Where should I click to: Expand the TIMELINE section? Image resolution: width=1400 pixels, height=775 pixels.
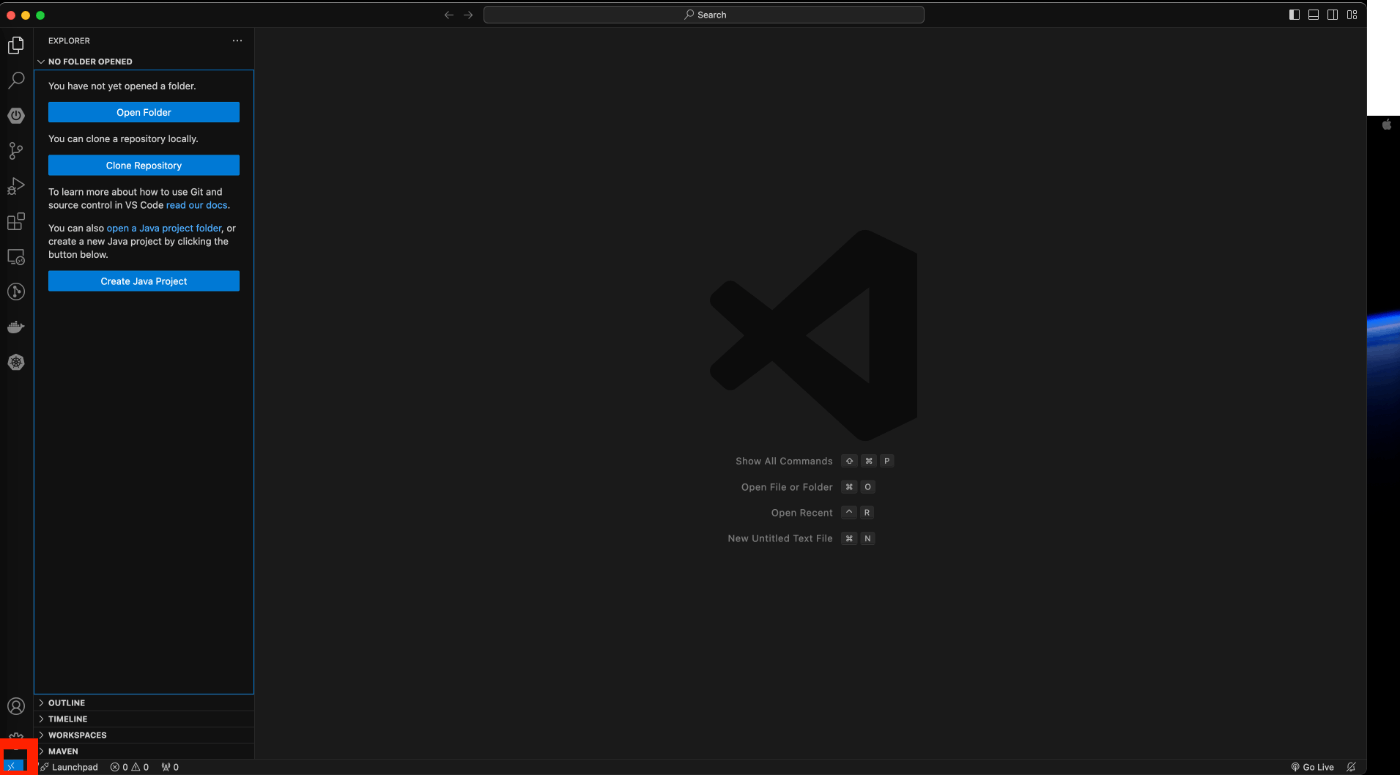tap(144, 719)
